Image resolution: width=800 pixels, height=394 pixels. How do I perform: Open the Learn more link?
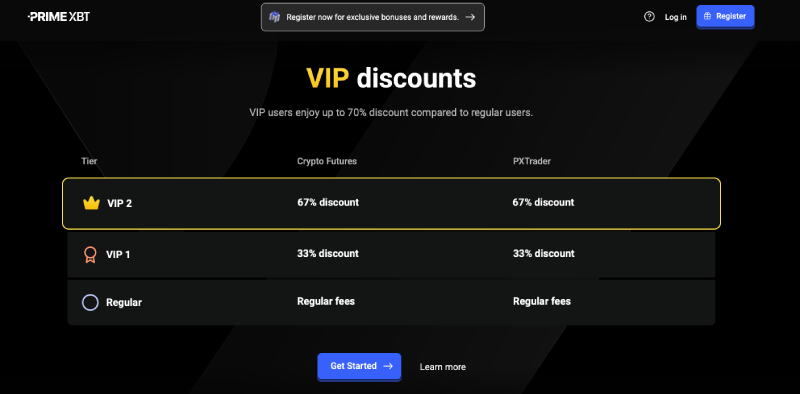point(442,366)
